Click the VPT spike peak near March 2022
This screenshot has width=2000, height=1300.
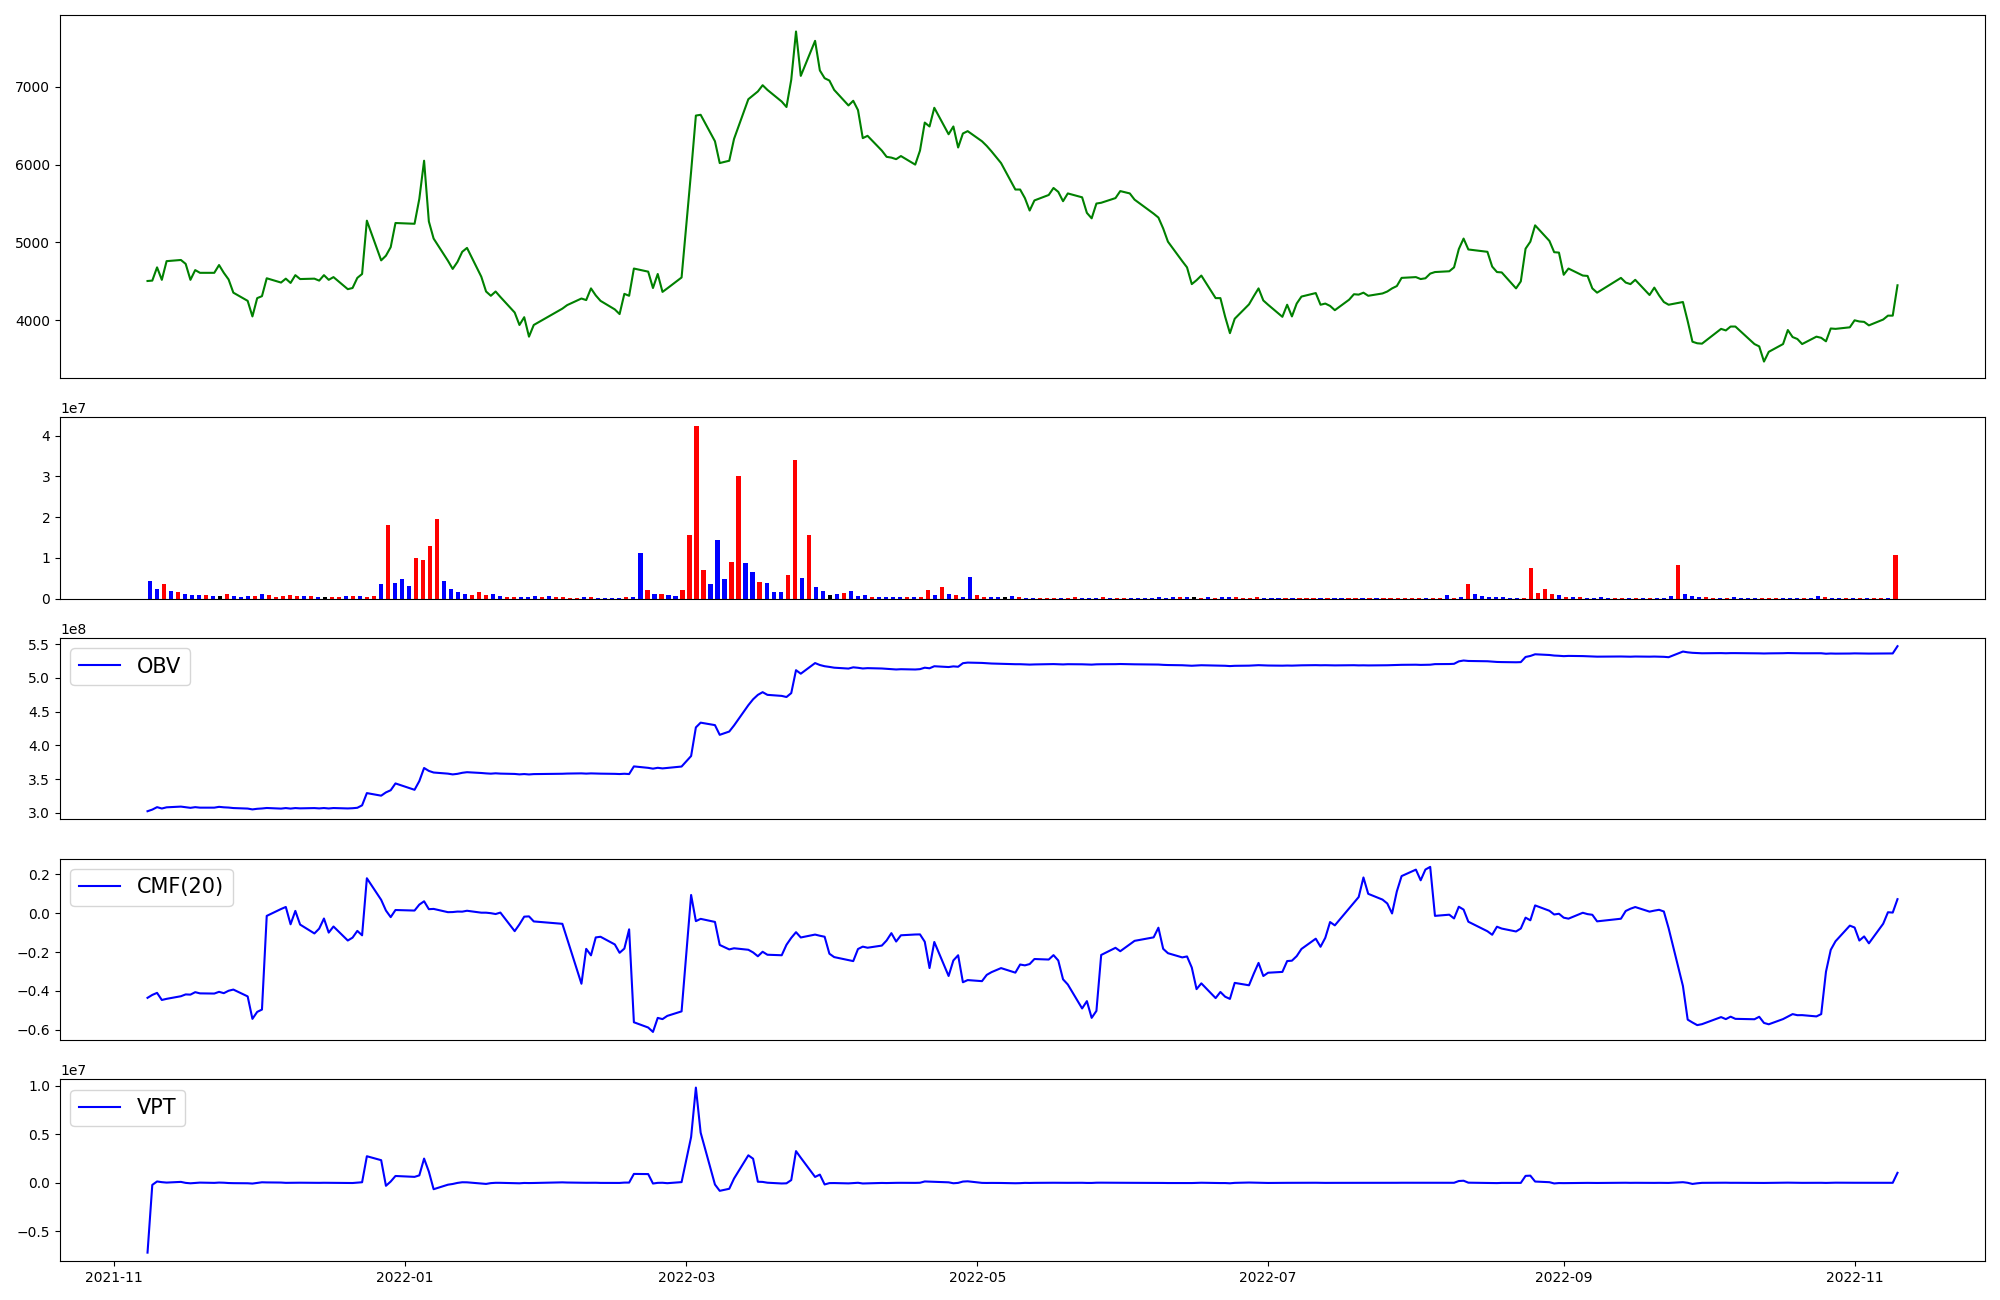[695, 1088]
